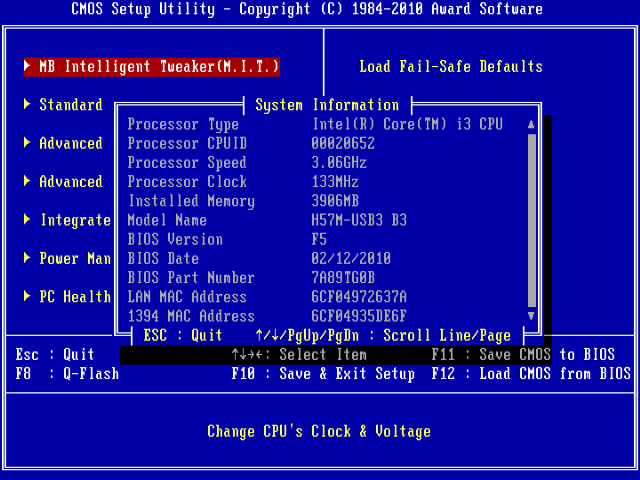The width and height of the screenshot is (640, 480).
Task: Click ESC : Quit in System Information footer
Action: click(183, 336)
